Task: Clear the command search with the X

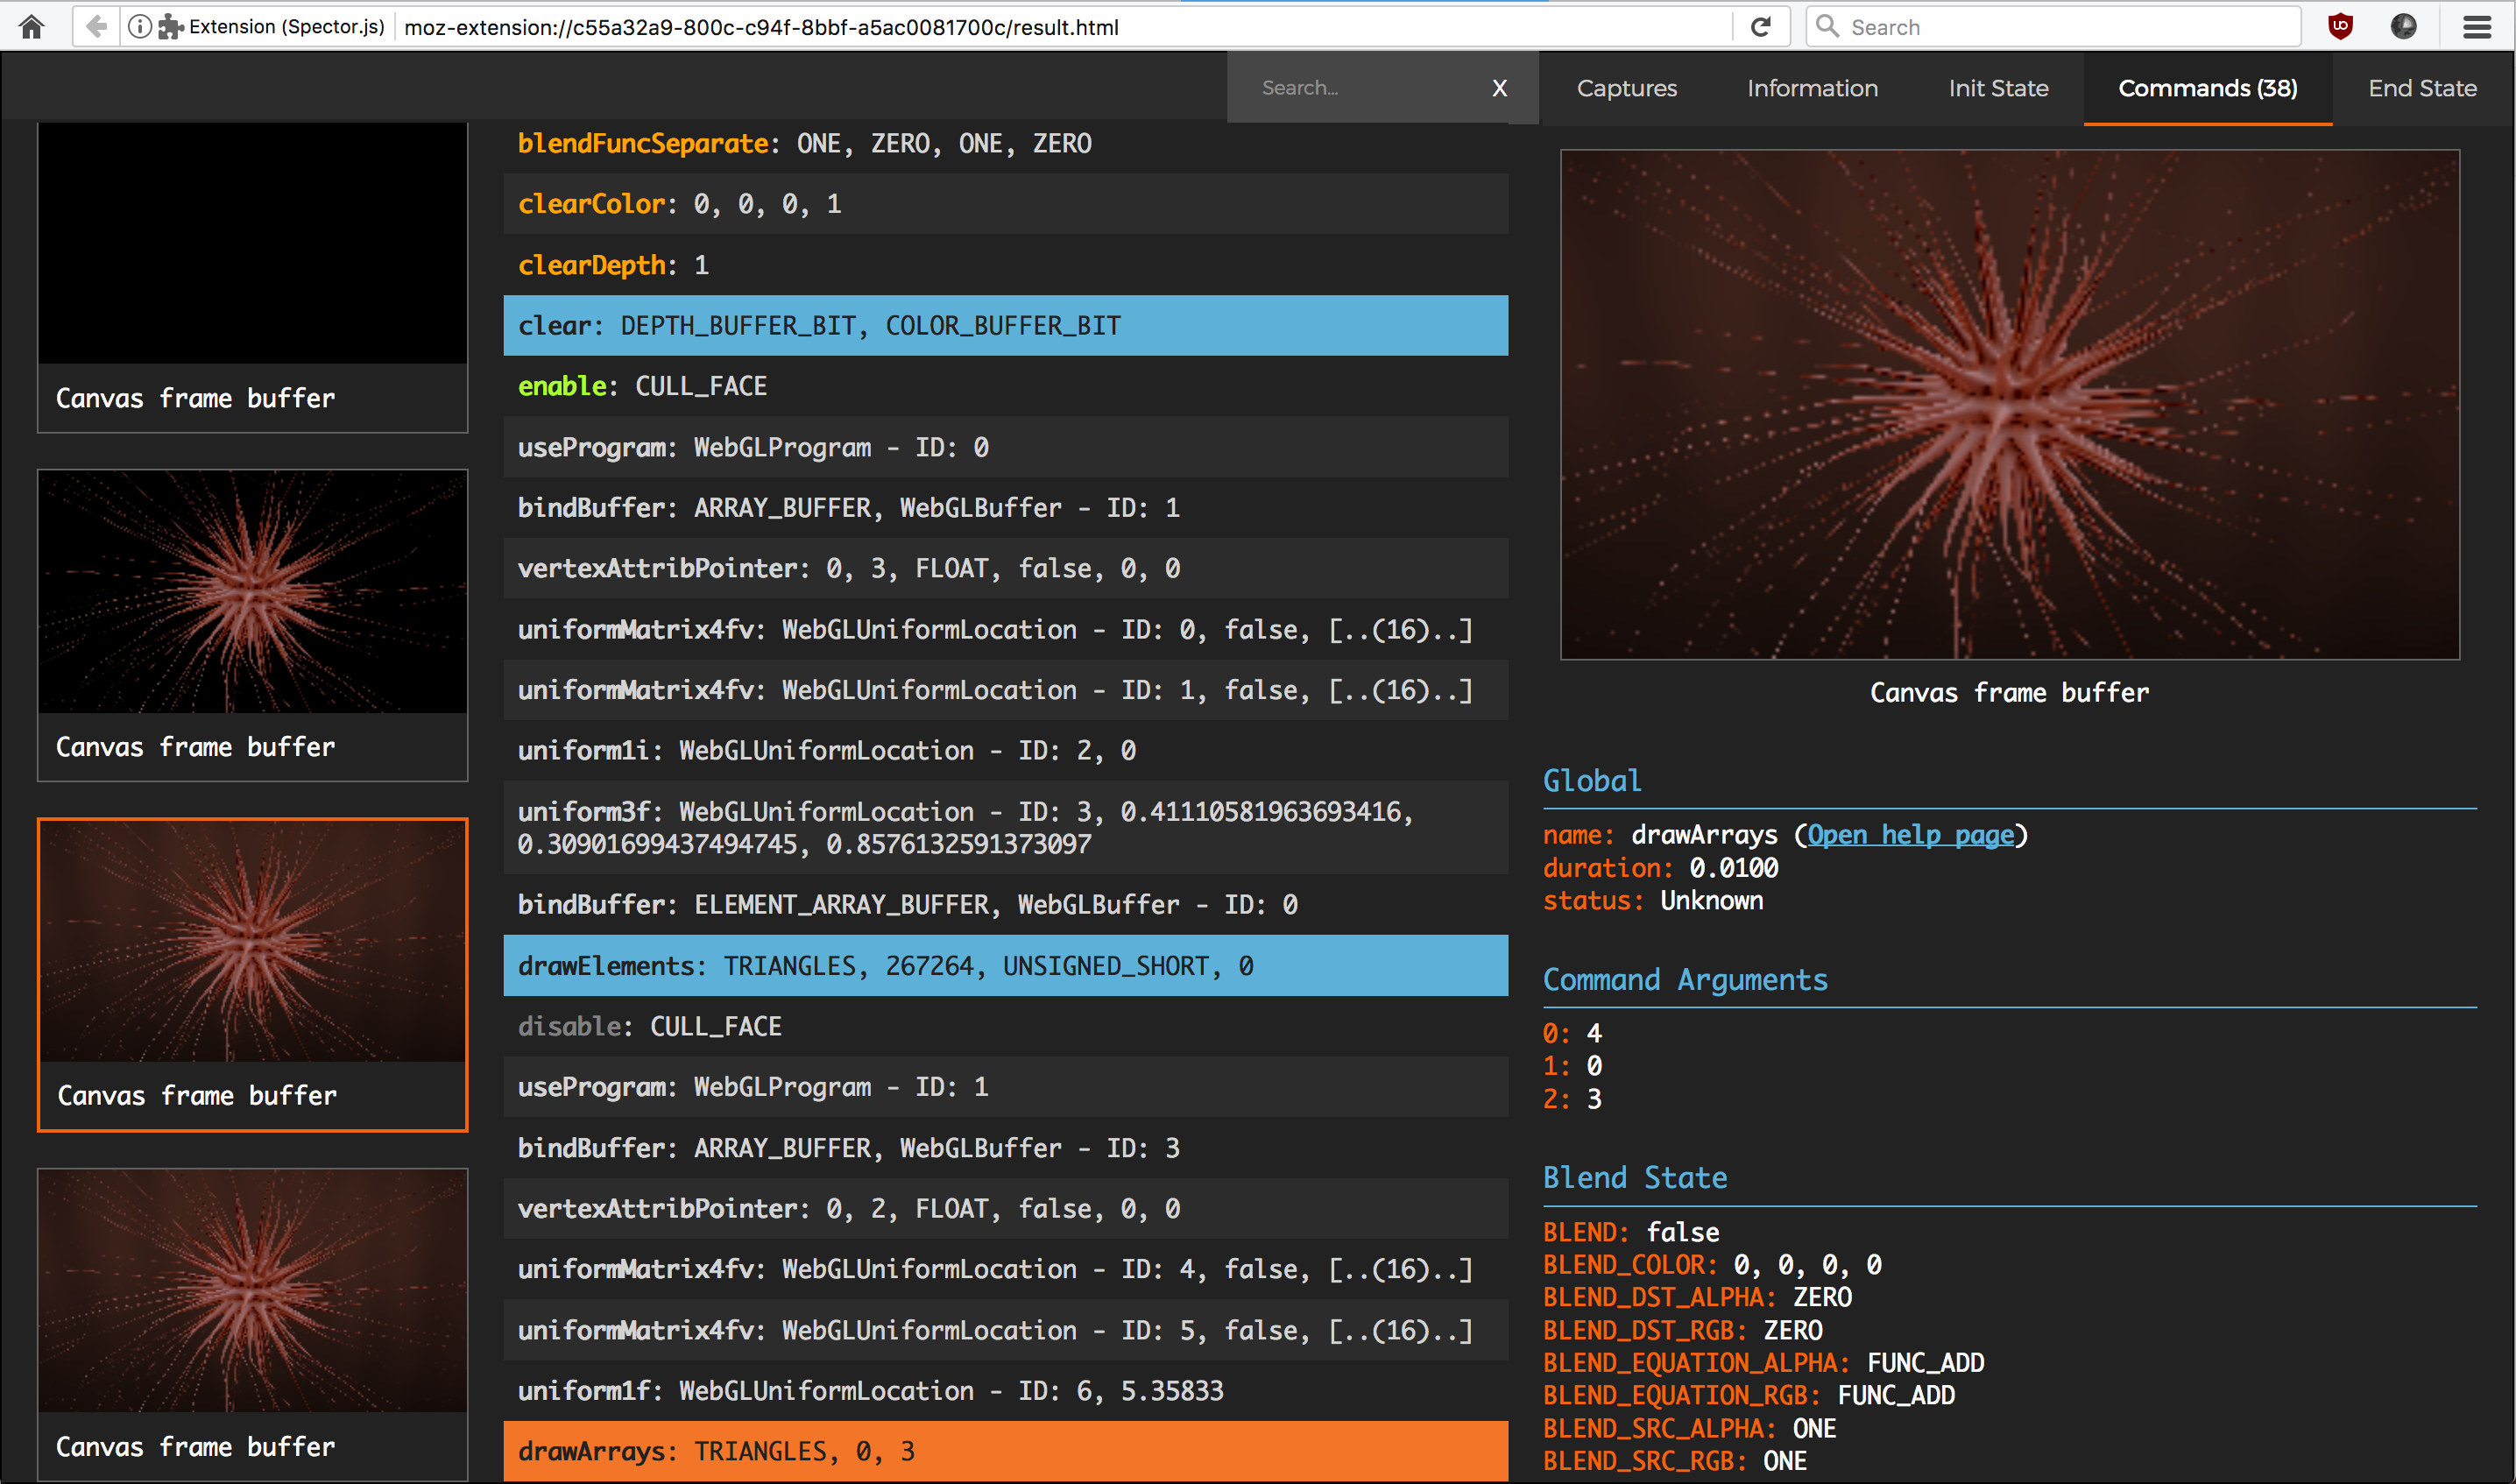Action: (x=1499, y=88)
